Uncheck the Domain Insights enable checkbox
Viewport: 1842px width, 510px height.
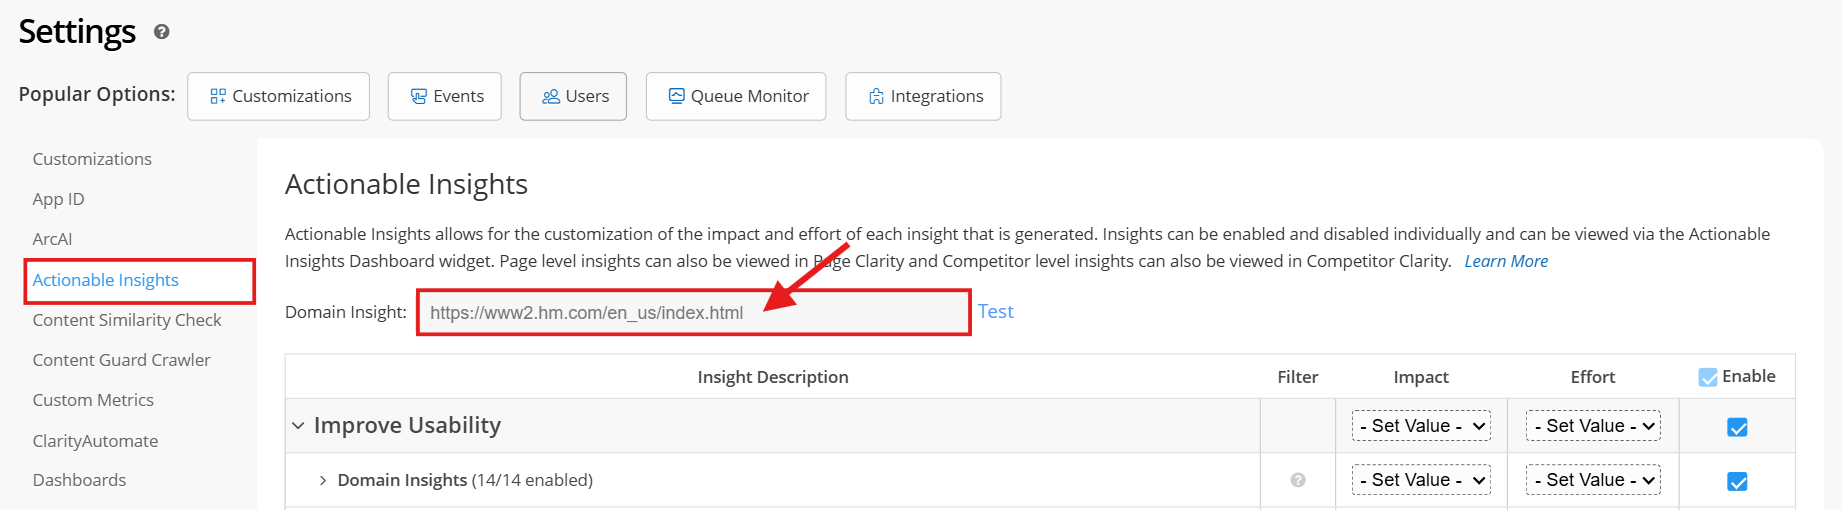click(x=1737, y=481)
